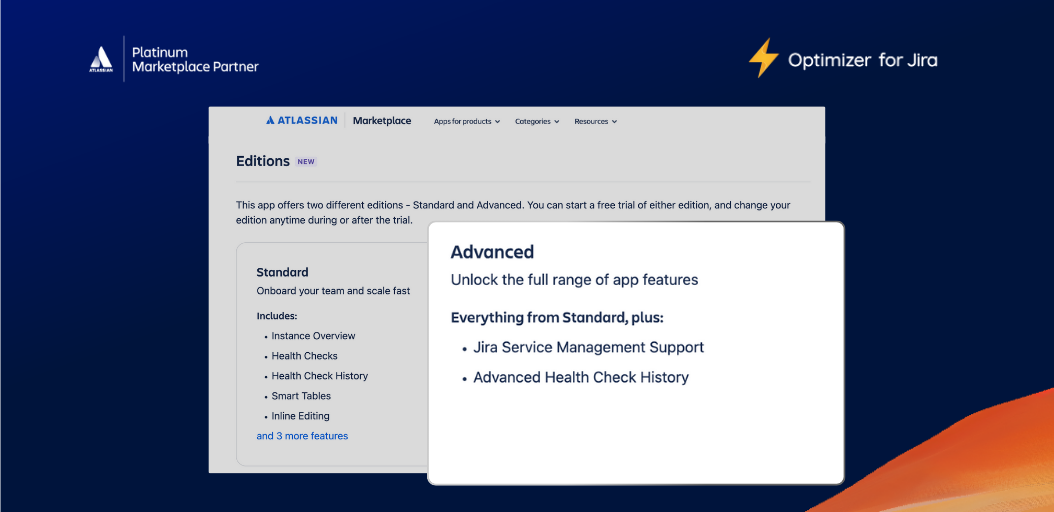
Task: Click the Optimizer lightning bolt icon
Action: tap(764, 58)
